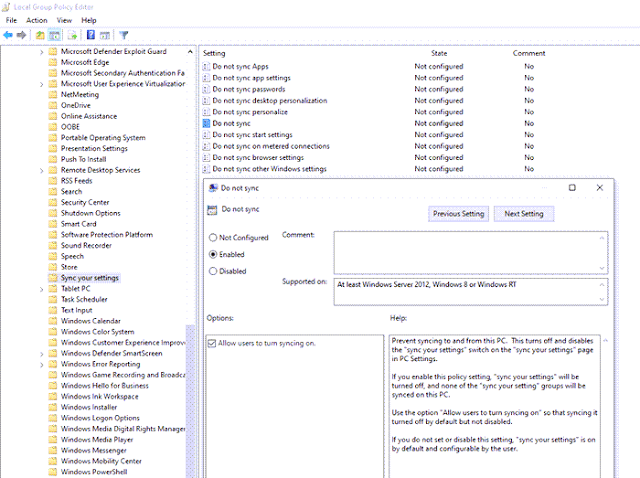
Task: Click the Export list toolbar icon
Action: point(73,35)
